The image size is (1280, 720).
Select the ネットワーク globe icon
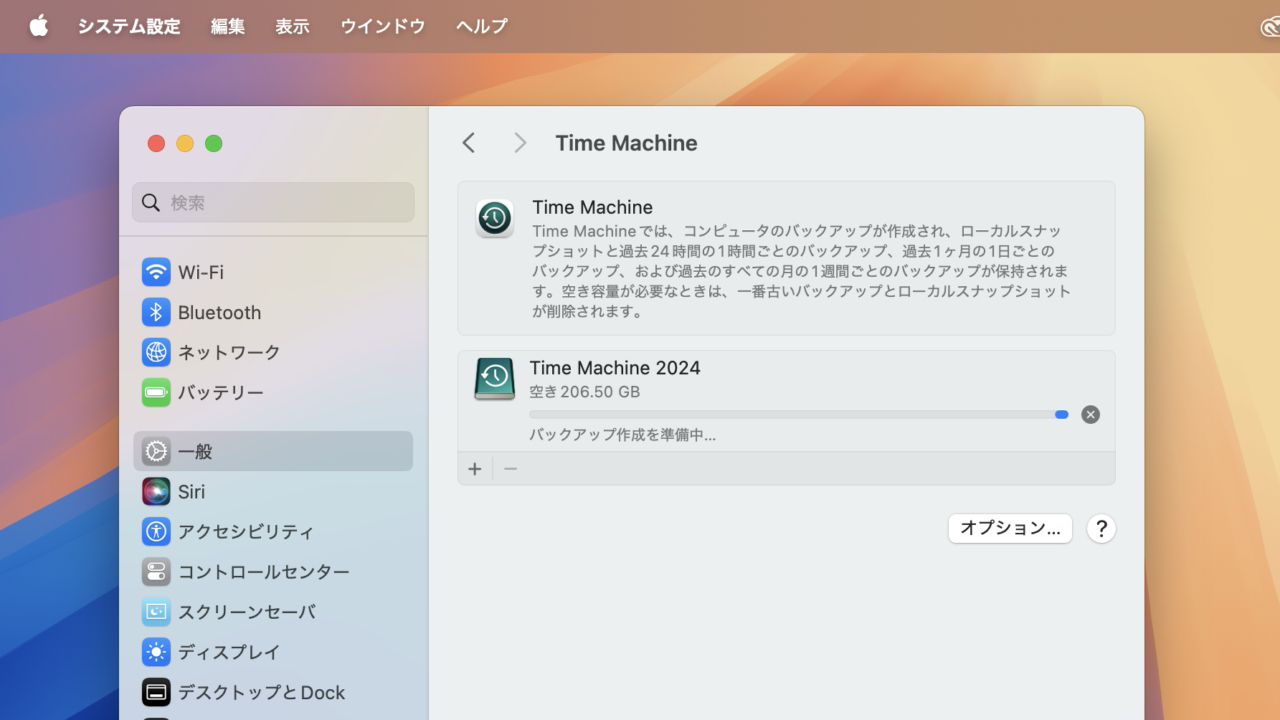coord(156,352)
